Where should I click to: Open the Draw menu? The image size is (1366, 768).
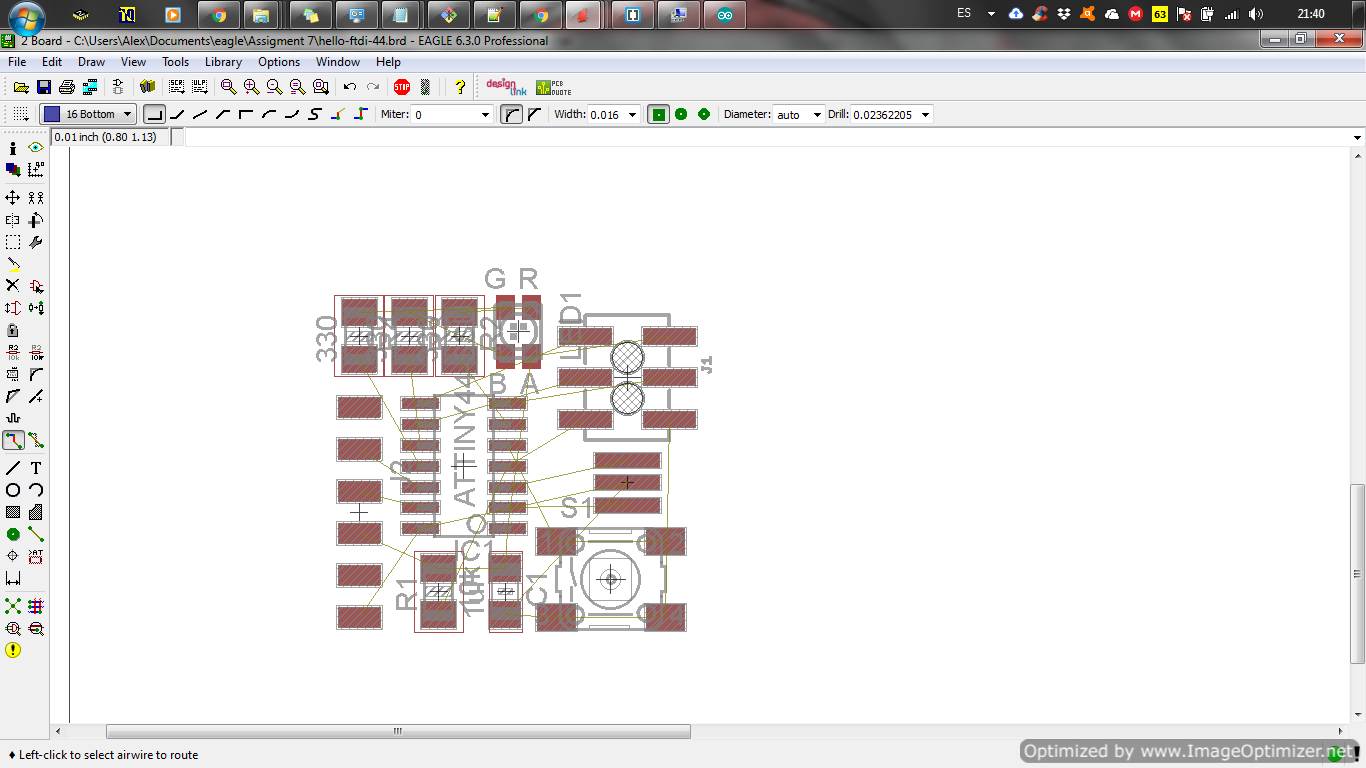pos(91,62)
